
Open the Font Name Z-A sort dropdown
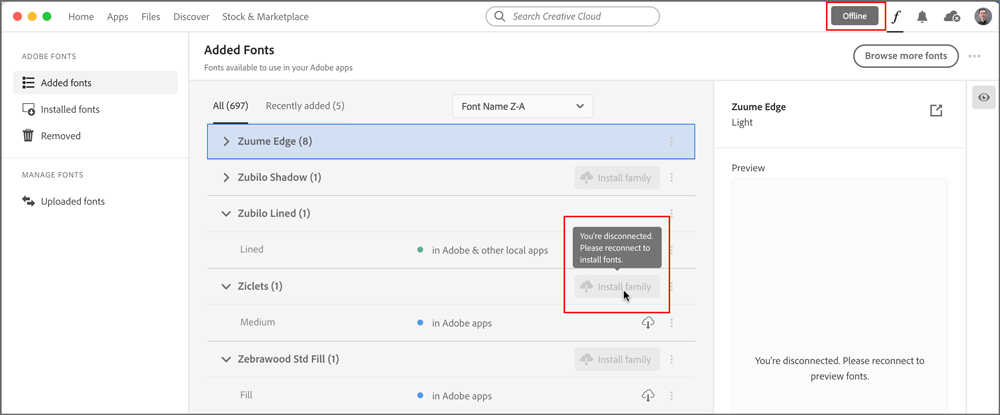522,106
